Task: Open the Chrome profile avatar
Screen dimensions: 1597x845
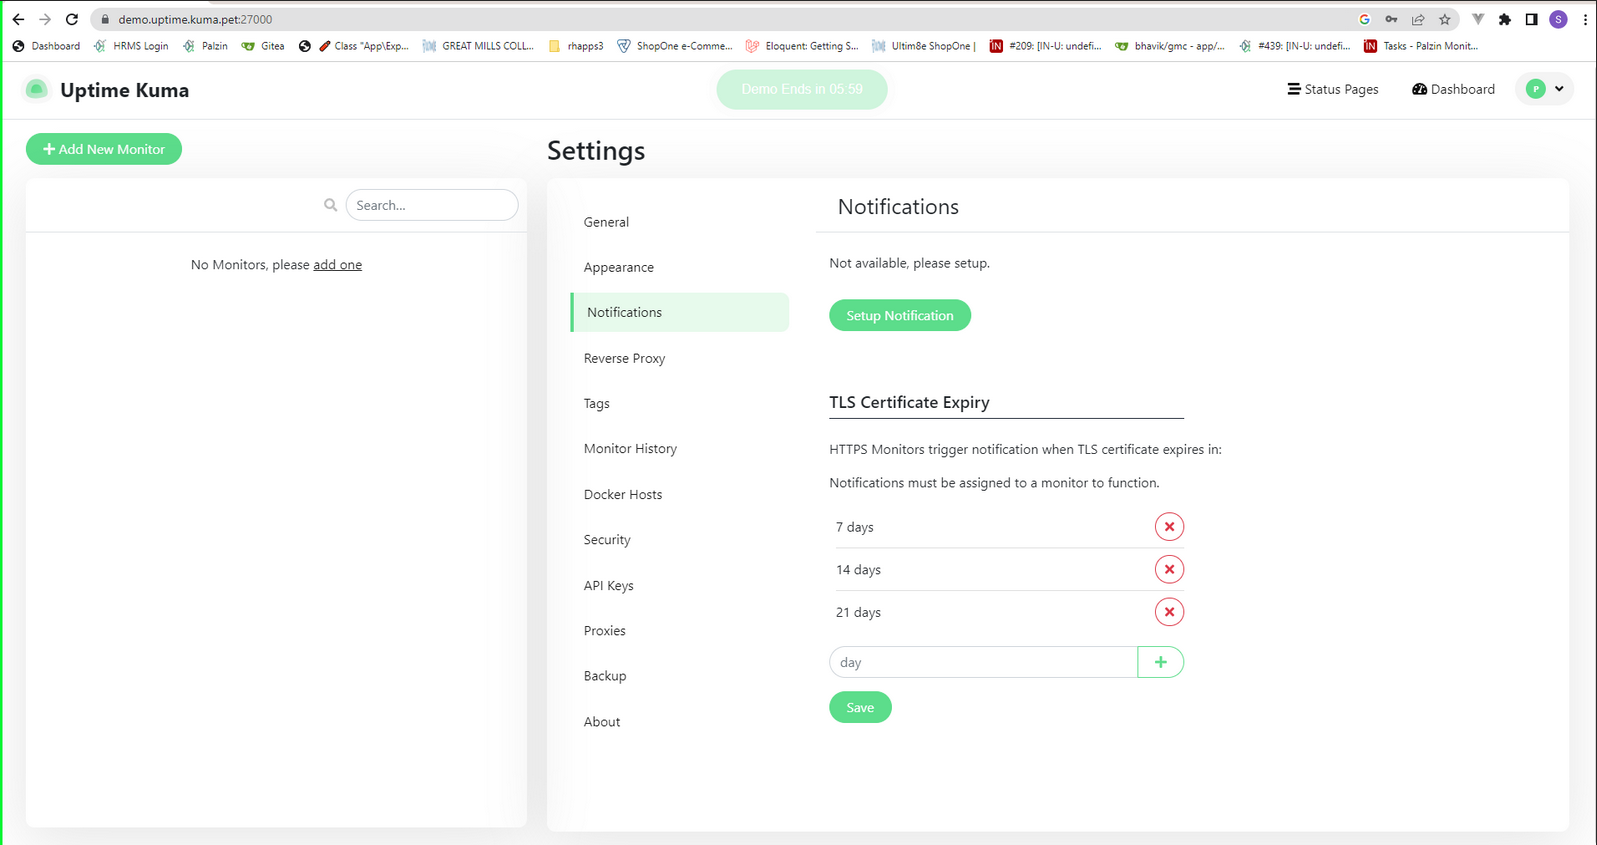Action: coord(1558,19)
